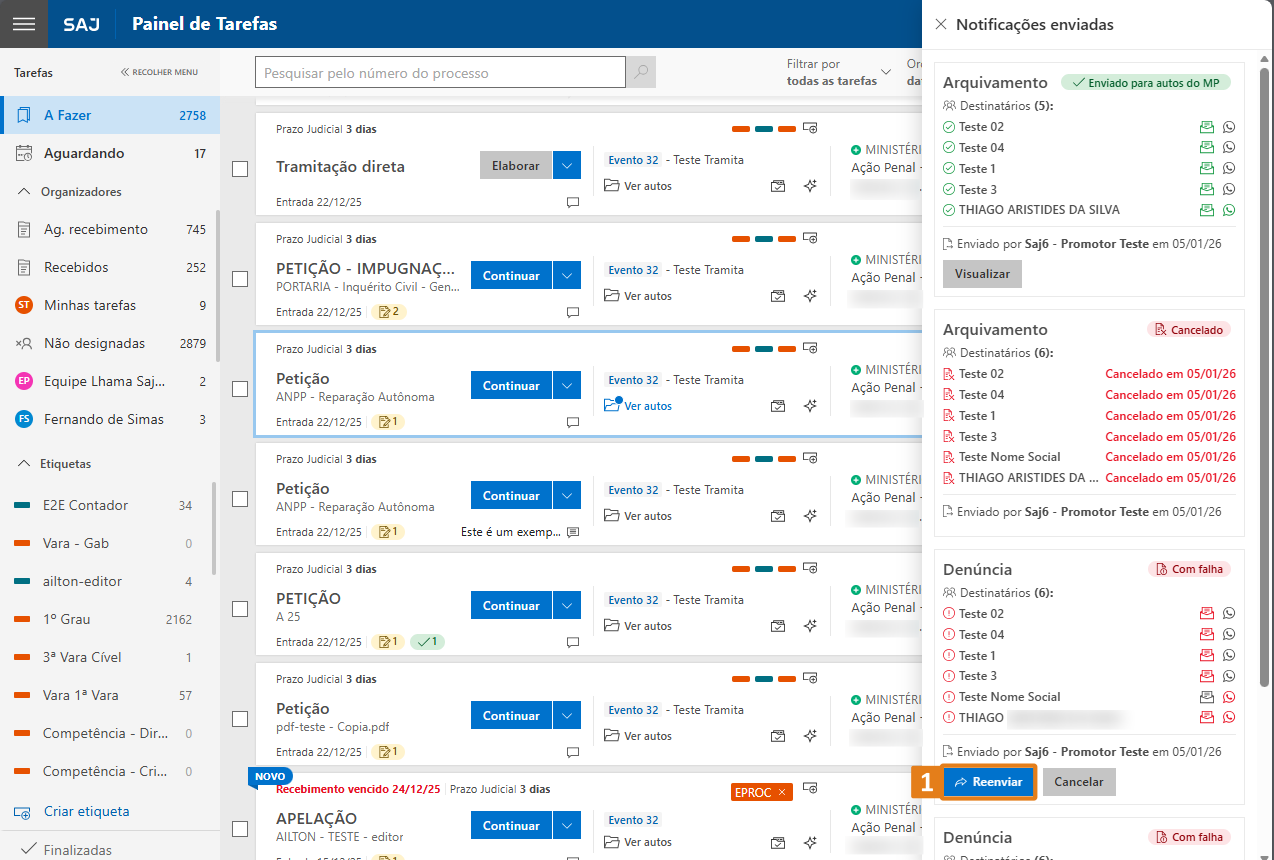Close the Notificações enviadas panel
The image size is (1274, 860).
click(x=940, y=24)
